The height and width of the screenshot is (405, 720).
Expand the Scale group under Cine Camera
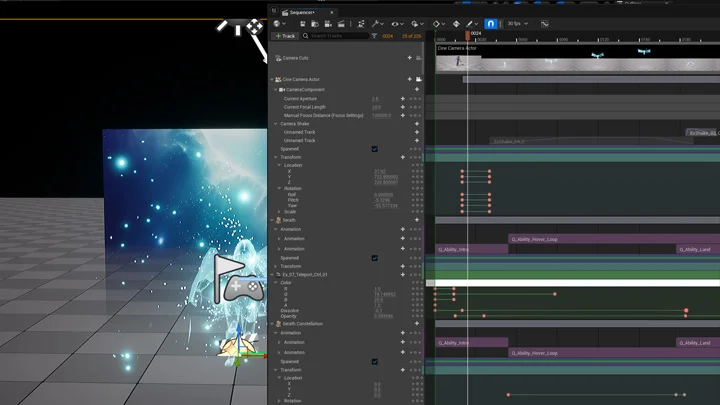click(x=279, y=212)
